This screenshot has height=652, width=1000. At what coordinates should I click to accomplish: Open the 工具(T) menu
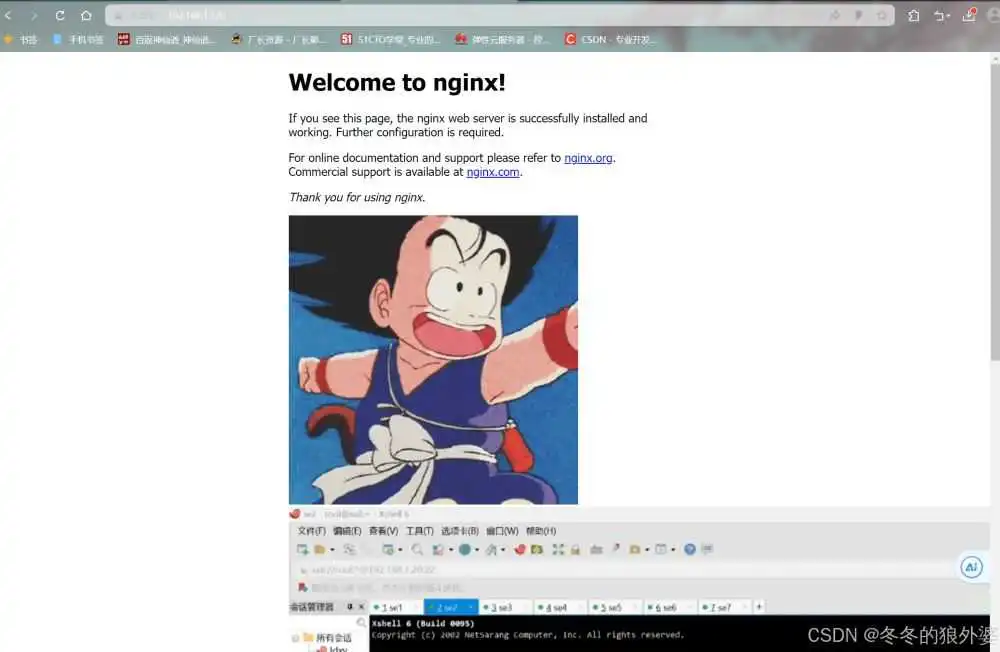tap(419, 531)
